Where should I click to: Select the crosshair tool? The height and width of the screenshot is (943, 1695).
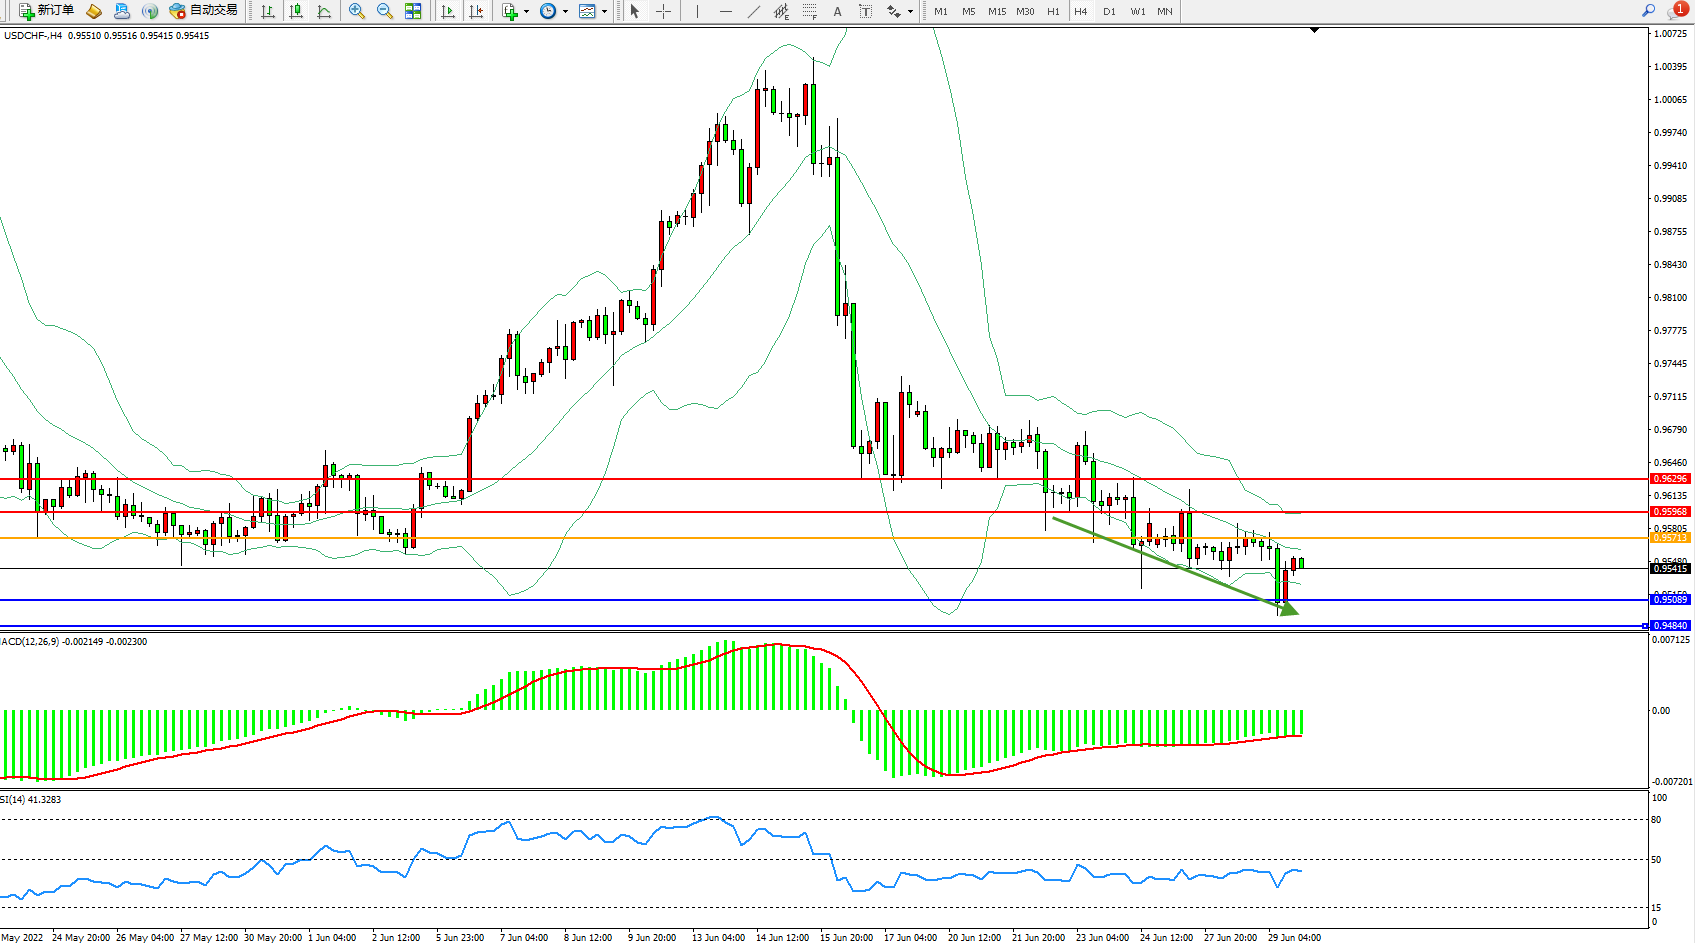663,11
